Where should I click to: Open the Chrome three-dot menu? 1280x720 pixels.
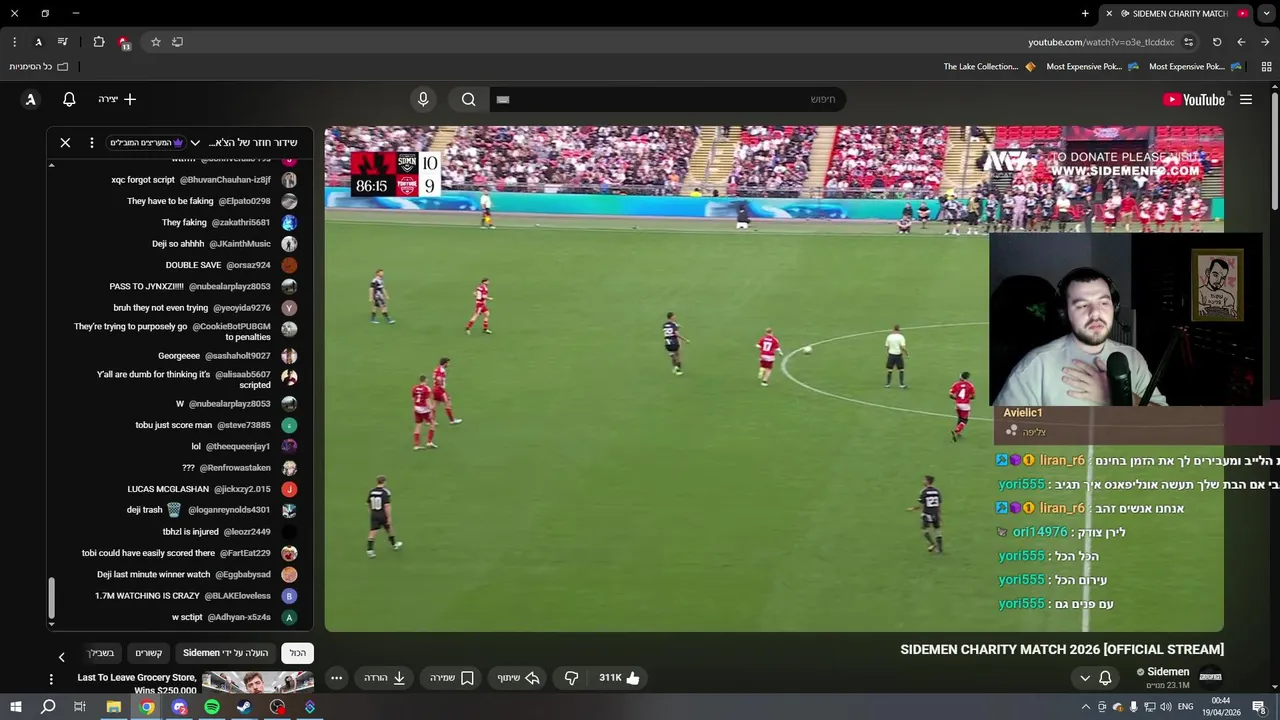click(14, 42)
